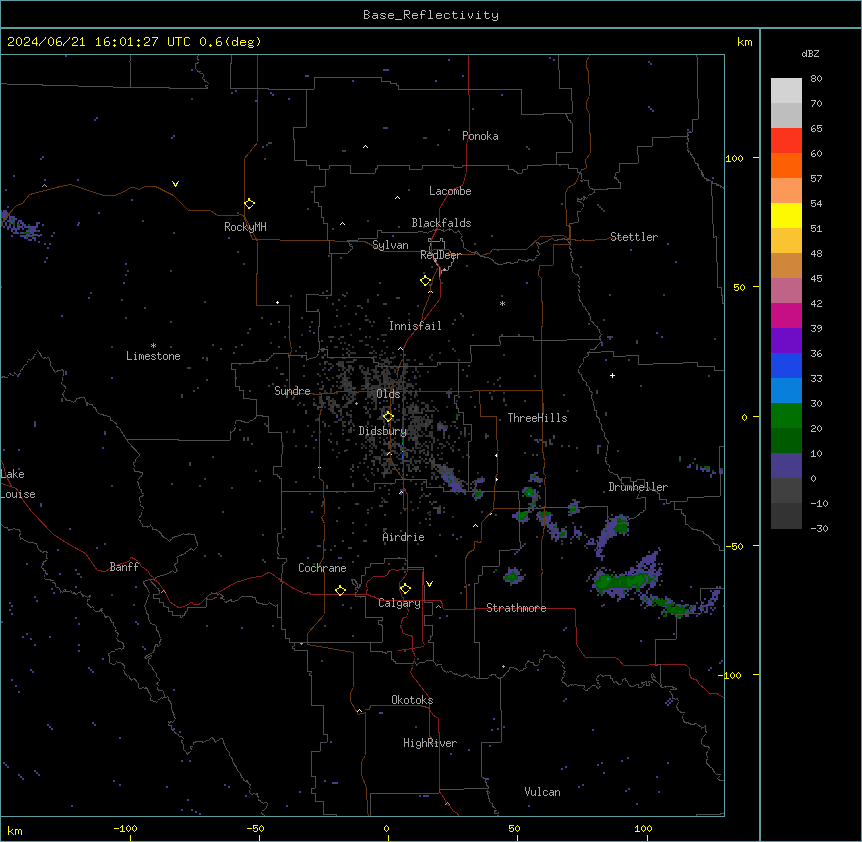Click the 2024/06/21 16:01:27 UTC timestamp
This screenshot has width=862, height=842.
[x=99, y=42]
